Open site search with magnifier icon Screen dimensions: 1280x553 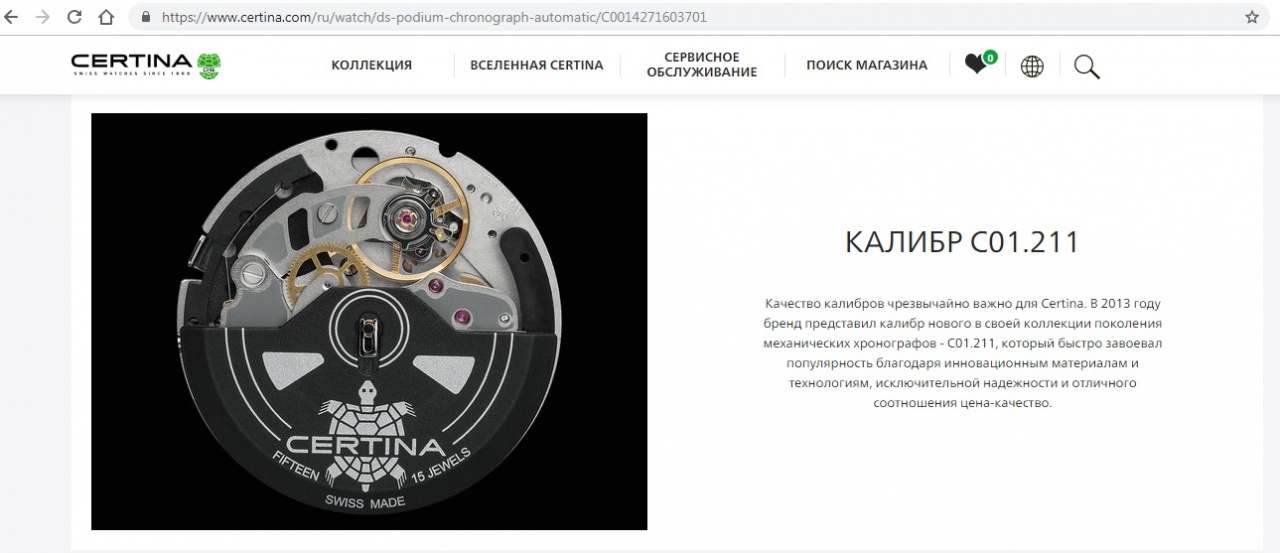1087,66
